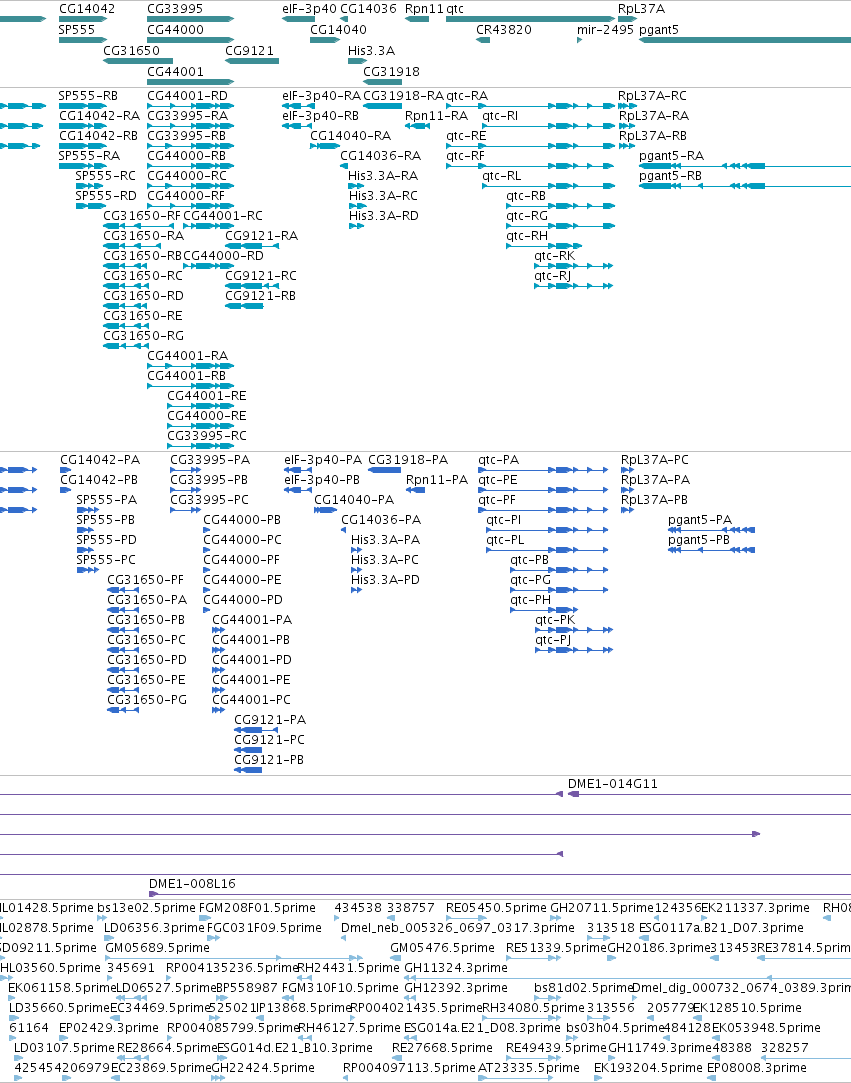Click EST EK193204.5prime
Image resolution: width=851 pixels, height=1083 pixels.
tap(648, 1068)
